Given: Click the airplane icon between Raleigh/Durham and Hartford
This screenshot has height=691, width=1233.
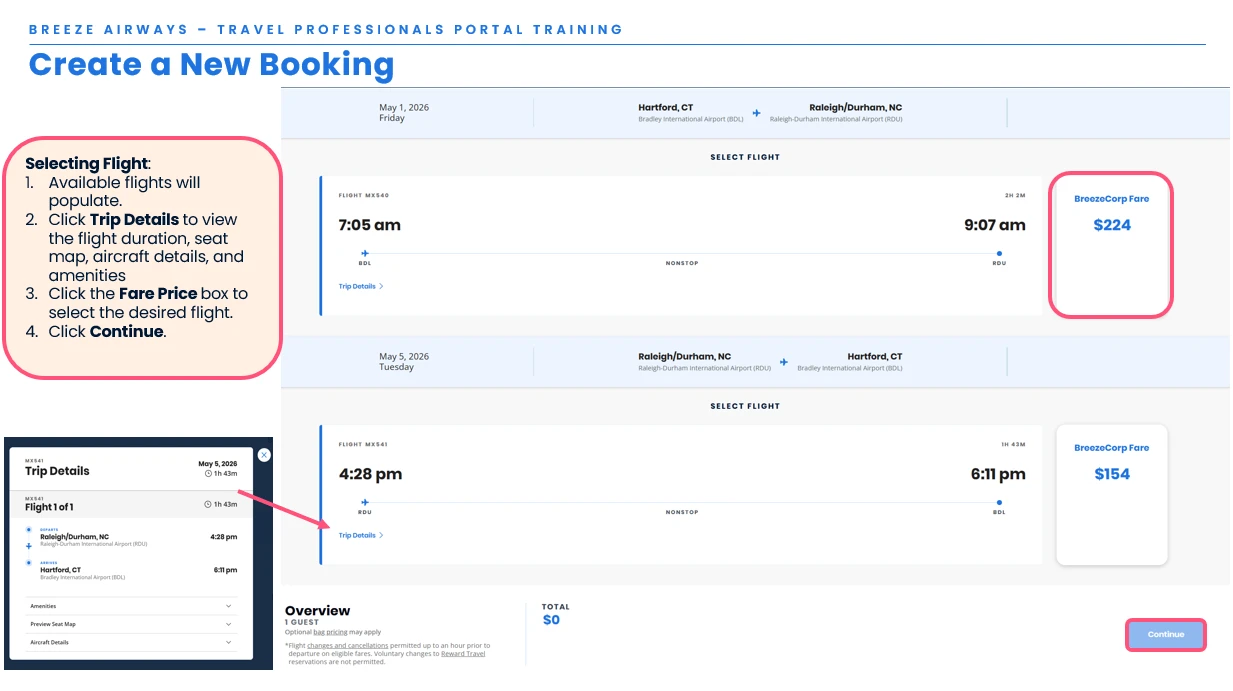Looking at the screenshot, I should coord(784,362).
